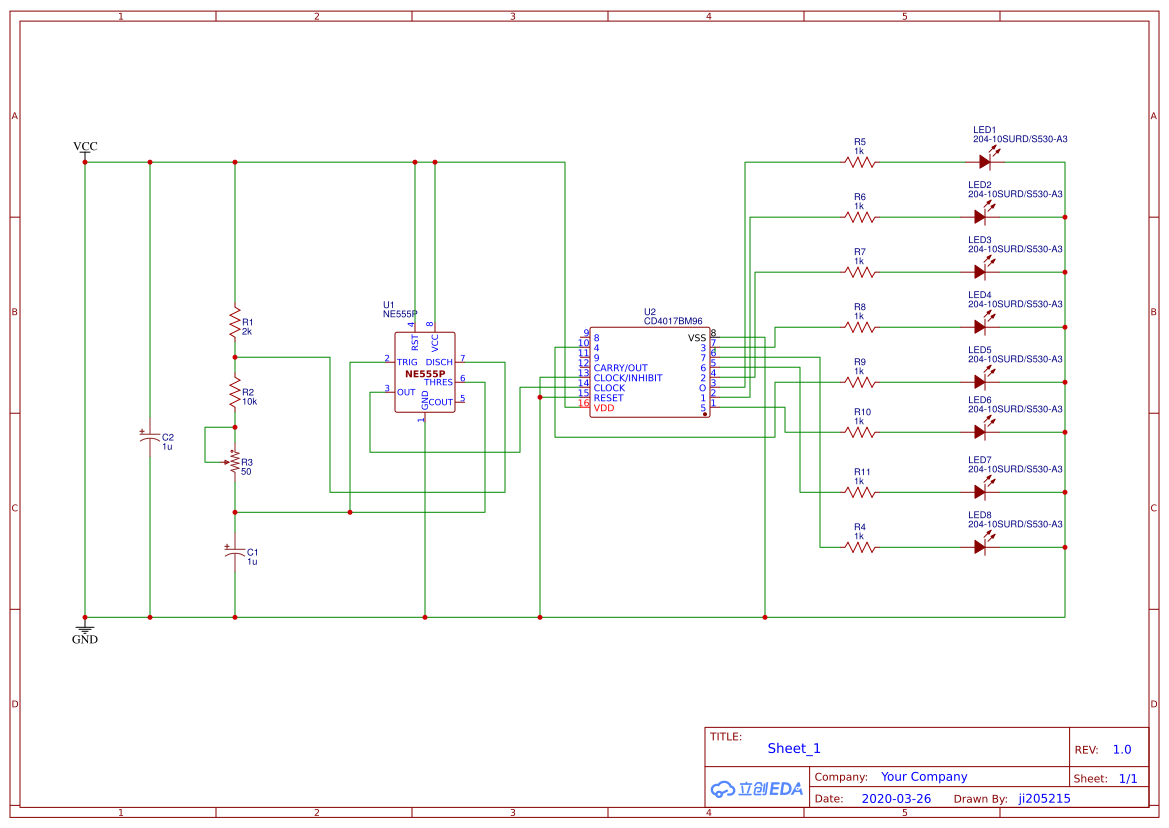Click the LED8 designator label
This screenshot has height=828, width=1169.
point(980,515)
